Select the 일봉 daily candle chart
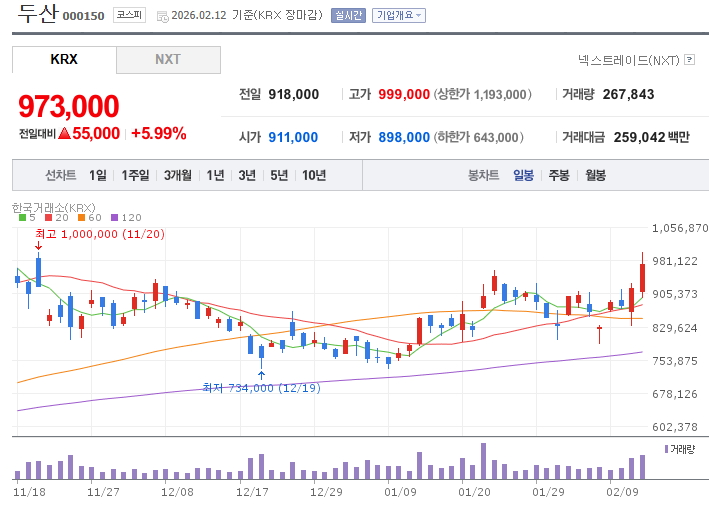Image resolution: width=709 pixels, height=505 pixels. pos(524,175)
